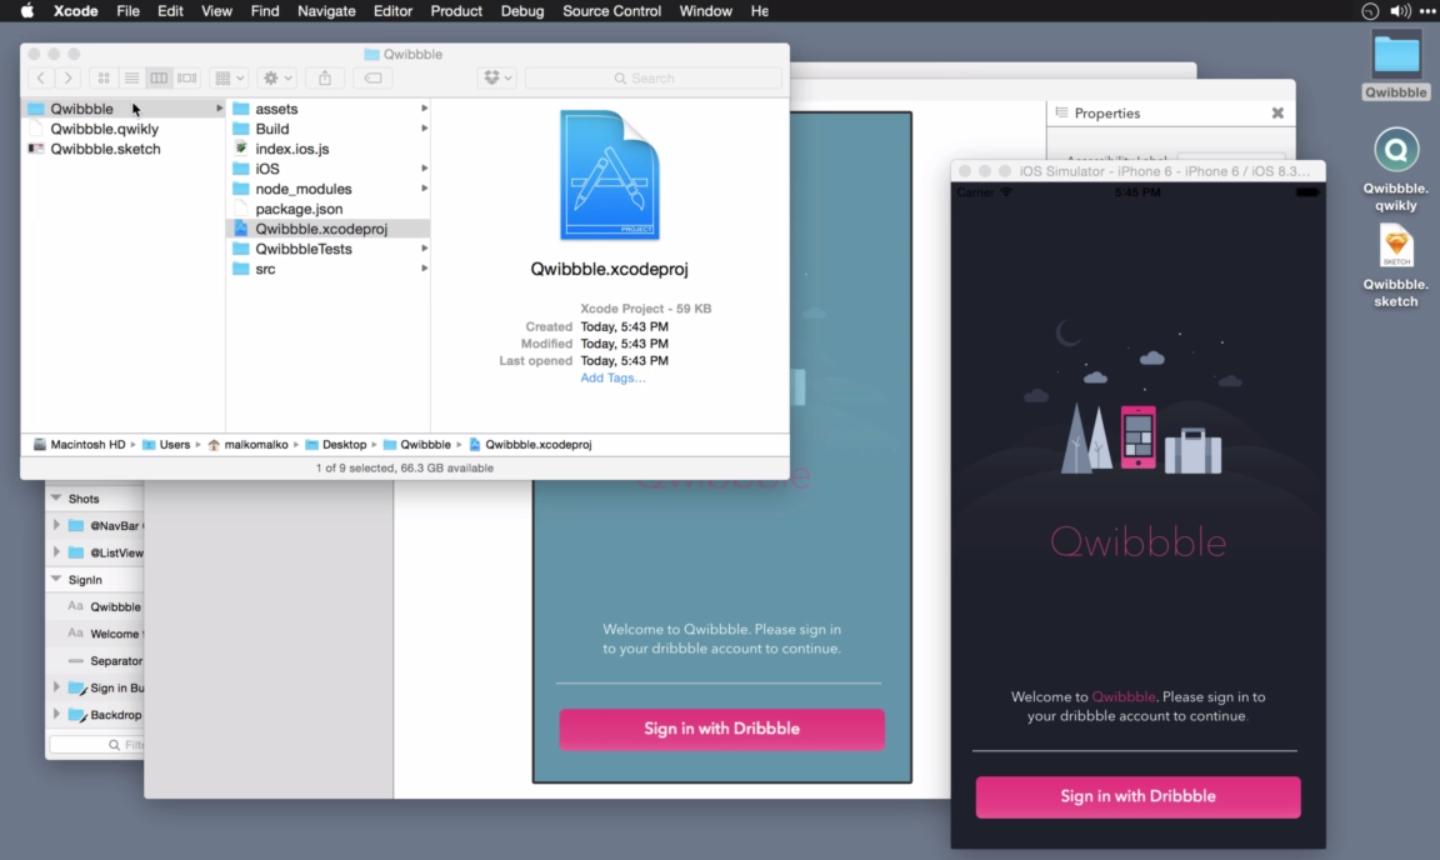Viewport: 1440px width, 860px height.
Task: Click the Finder Share button
Action: click(325, 78)
